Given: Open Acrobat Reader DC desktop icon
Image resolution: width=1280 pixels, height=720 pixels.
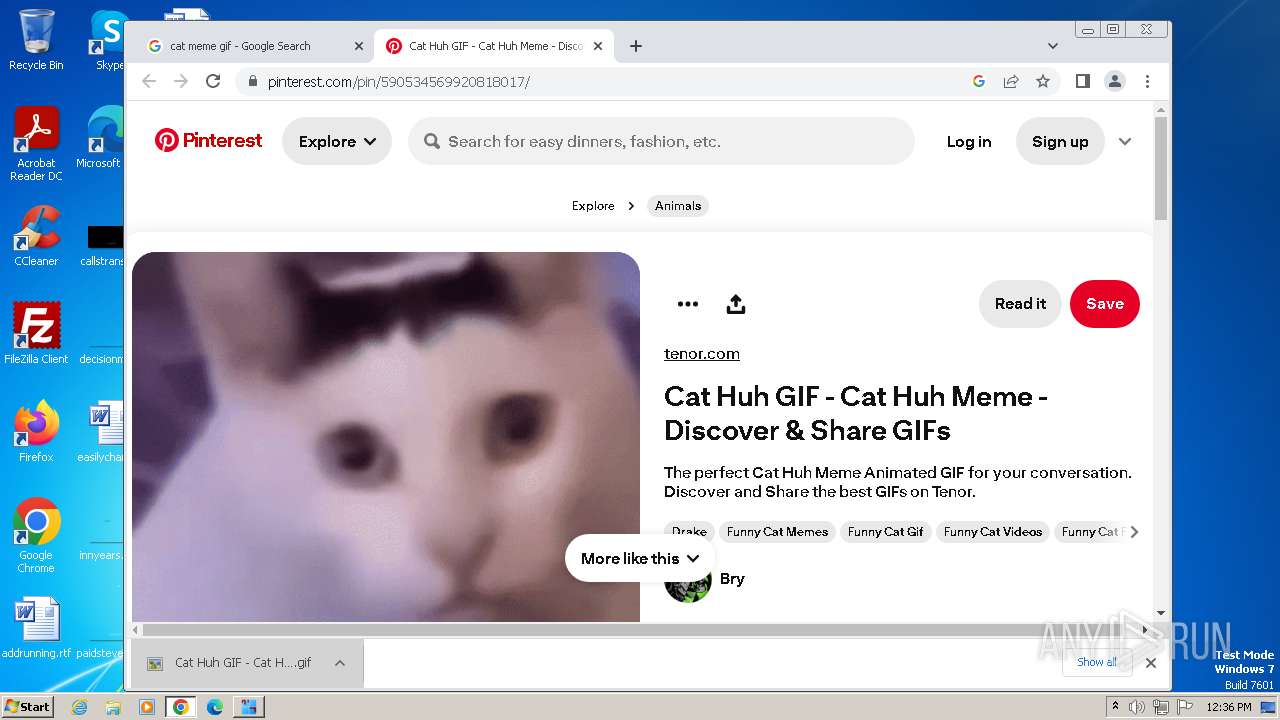Looking at the screenshot, I should (36, 144).
